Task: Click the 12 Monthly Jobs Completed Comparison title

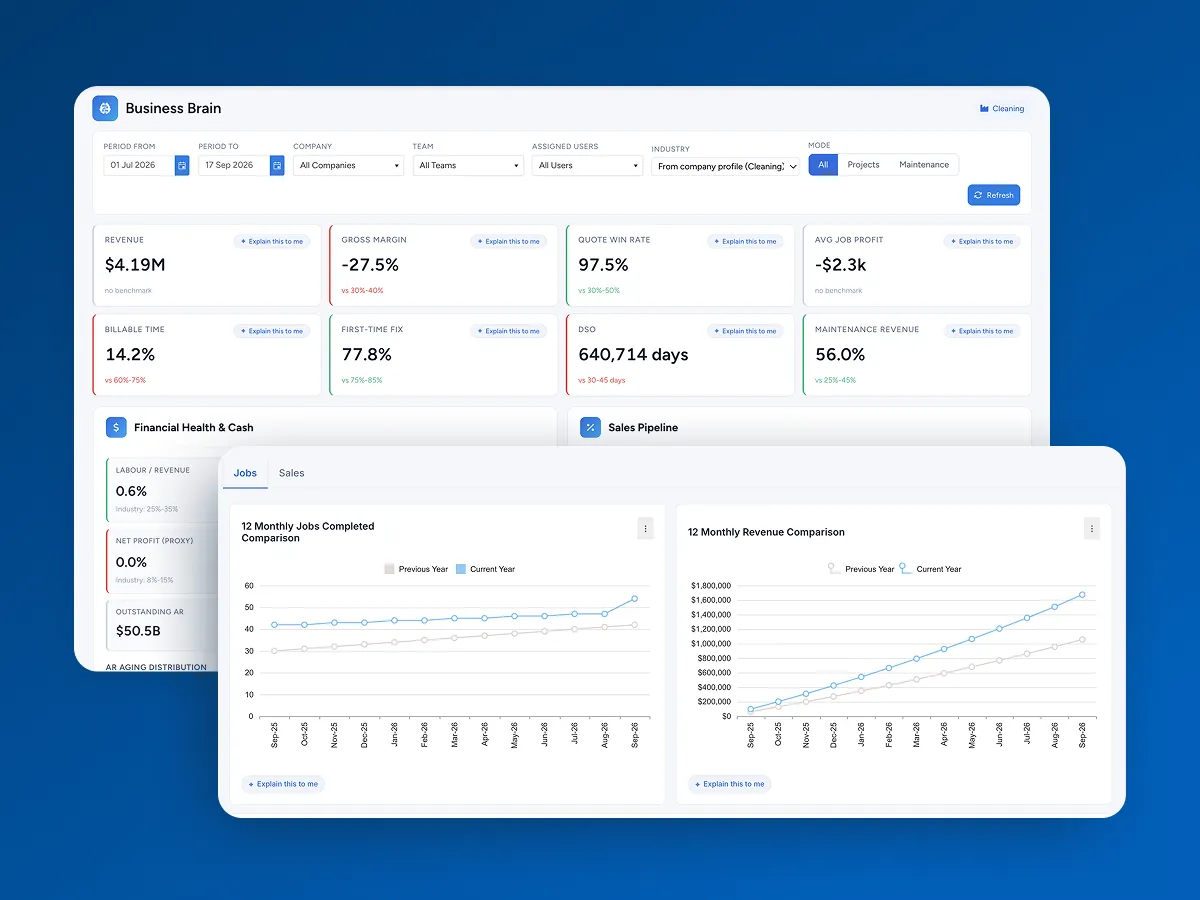Action: click(x=308, y=532)
